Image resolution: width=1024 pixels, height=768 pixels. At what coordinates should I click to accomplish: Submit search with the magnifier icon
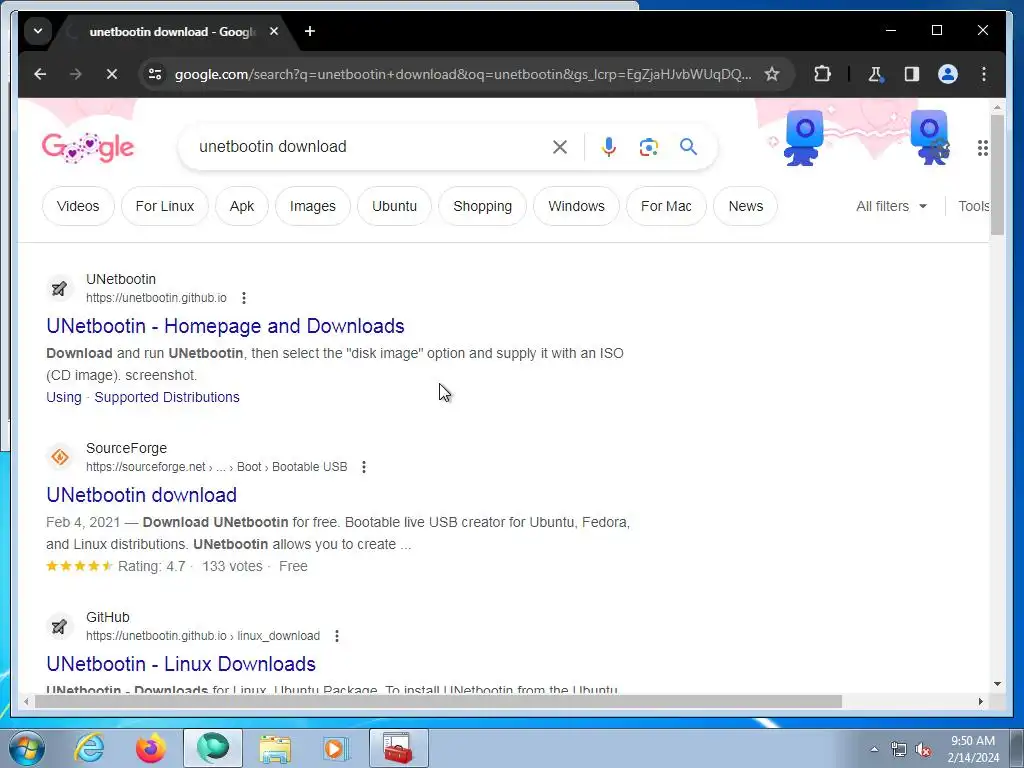click(688, 147)
